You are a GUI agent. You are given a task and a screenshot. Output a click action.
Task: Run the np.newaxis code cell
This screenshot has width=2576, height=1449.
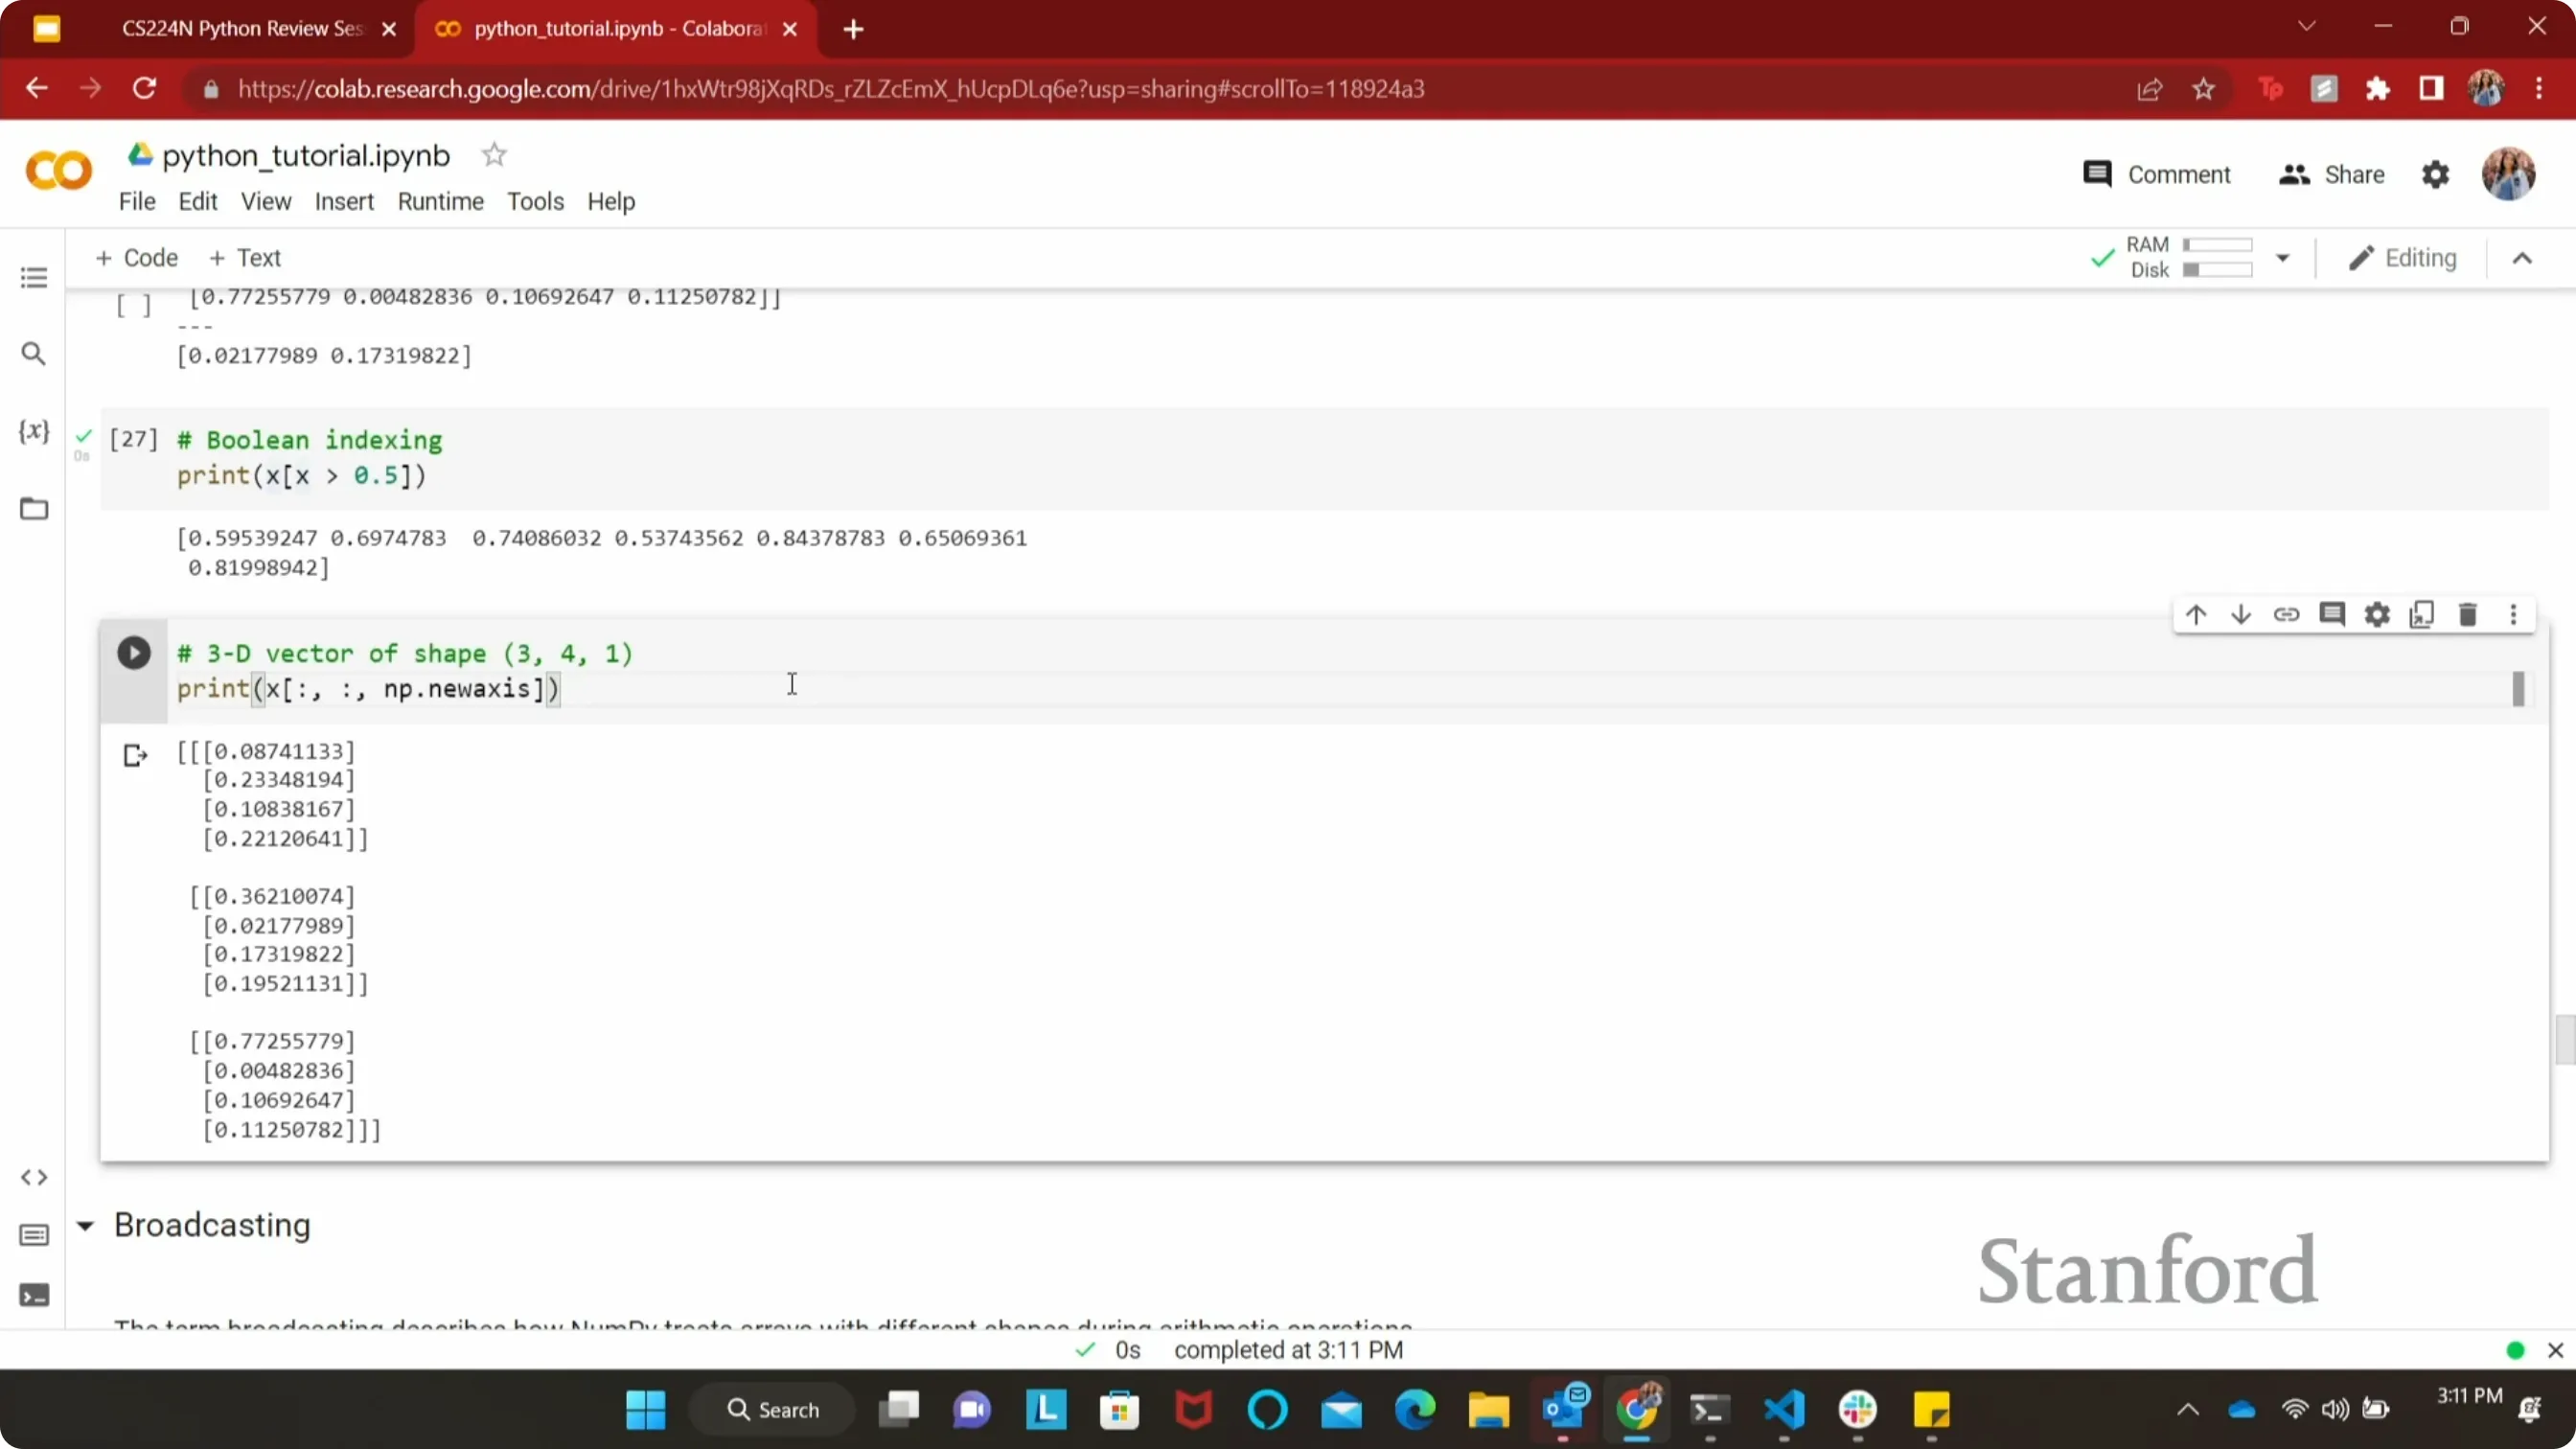pyautogui.click(x=133, y=653)
